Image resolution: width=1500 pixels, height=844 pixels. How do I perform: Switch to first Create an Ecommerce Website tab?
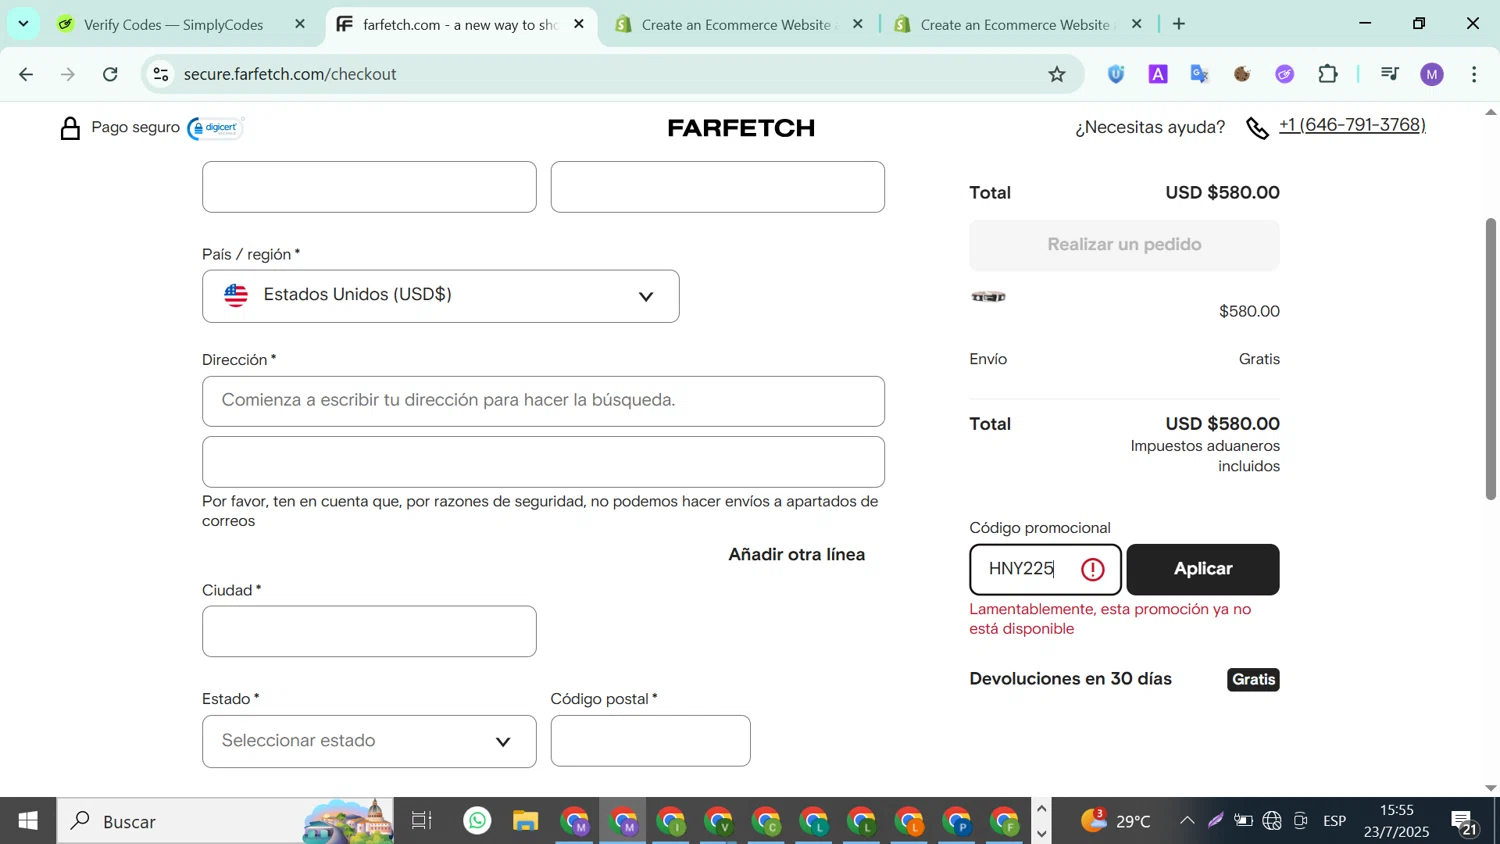pos(737,24)
